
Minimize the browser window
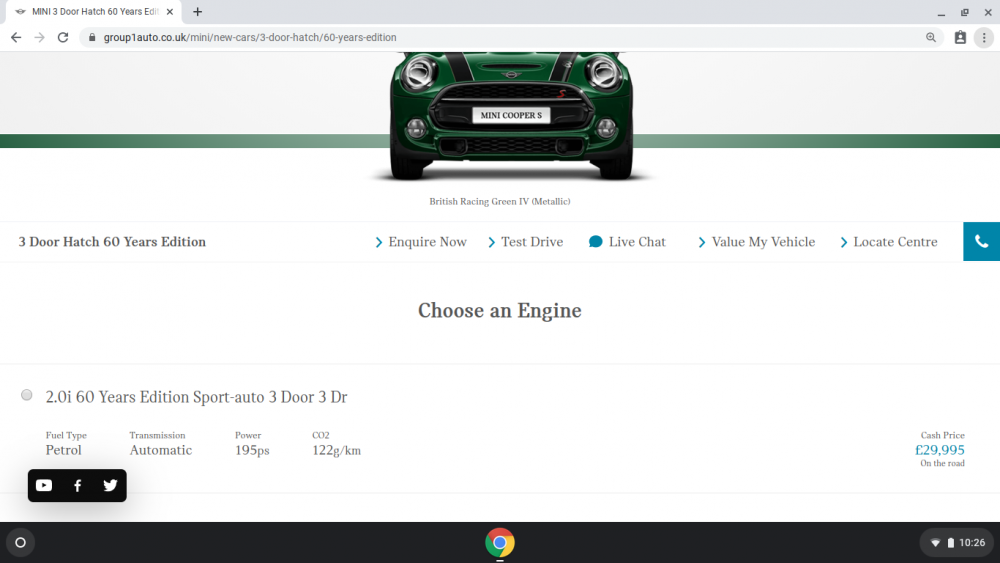click(x=941, y=12)
